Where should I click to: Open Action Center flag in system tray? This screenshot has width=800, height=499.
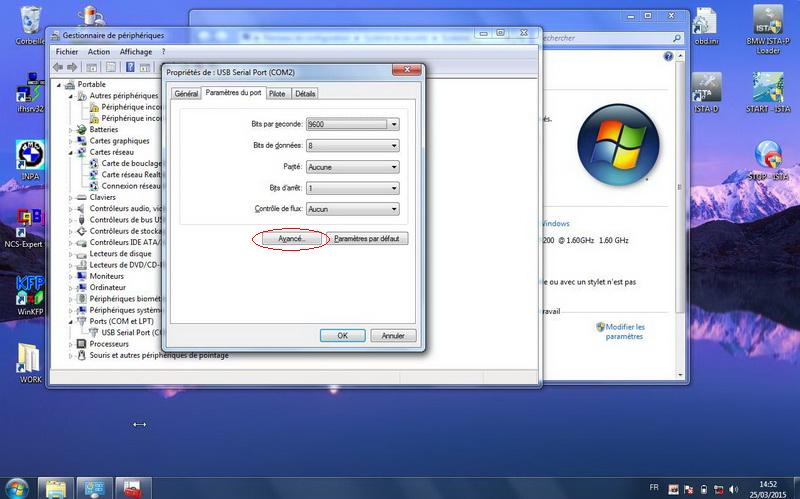(689, 489)
